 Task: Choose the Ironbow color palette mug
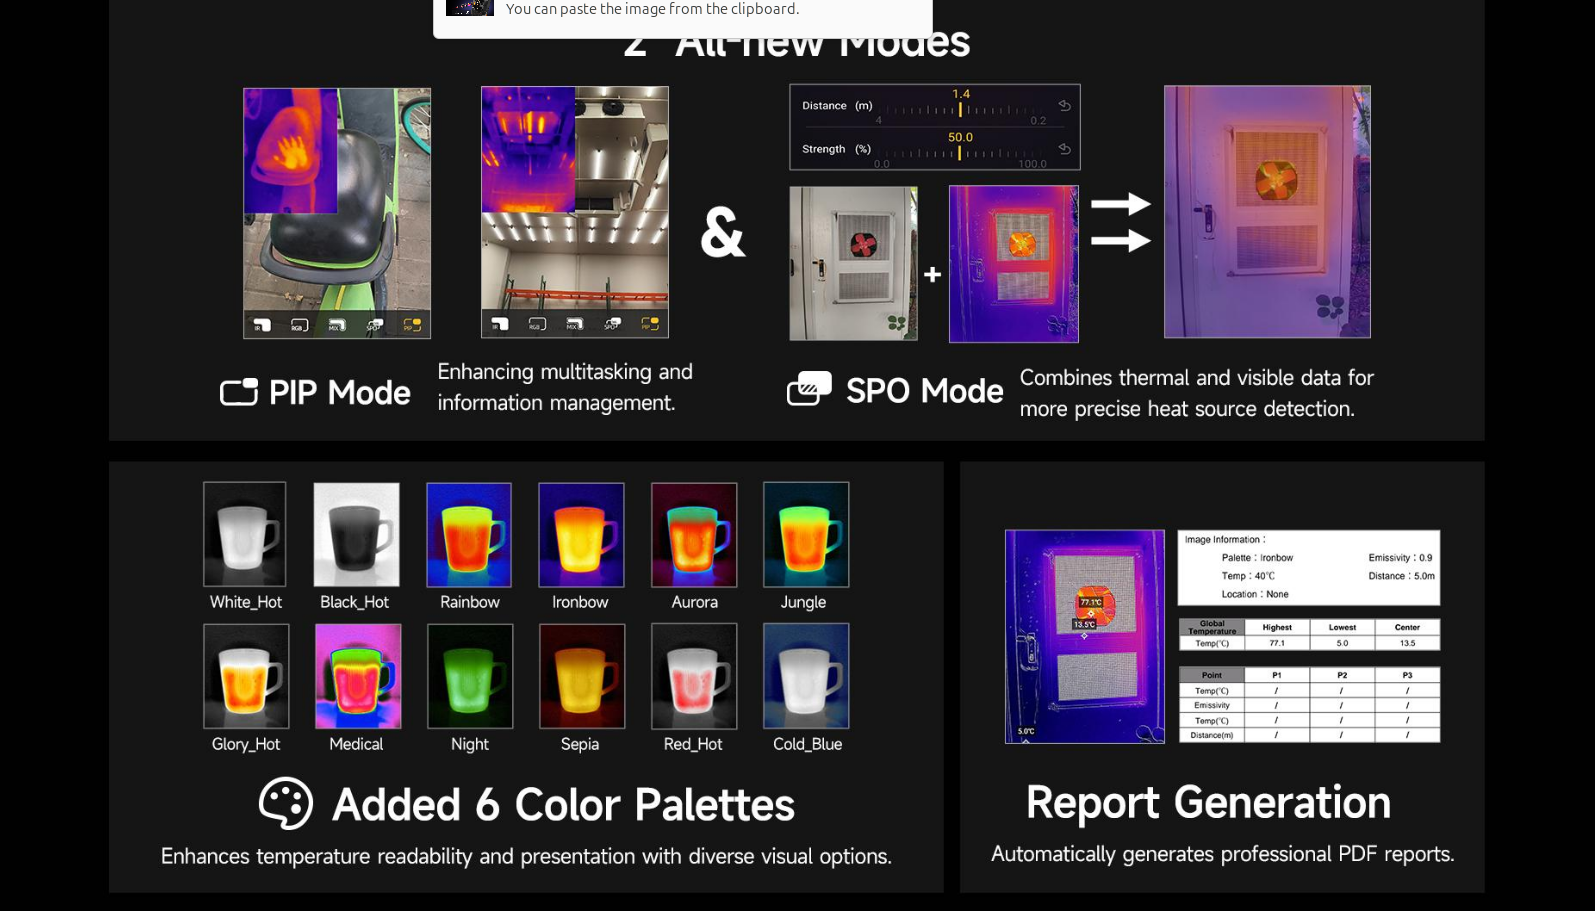tap(581, 535)
